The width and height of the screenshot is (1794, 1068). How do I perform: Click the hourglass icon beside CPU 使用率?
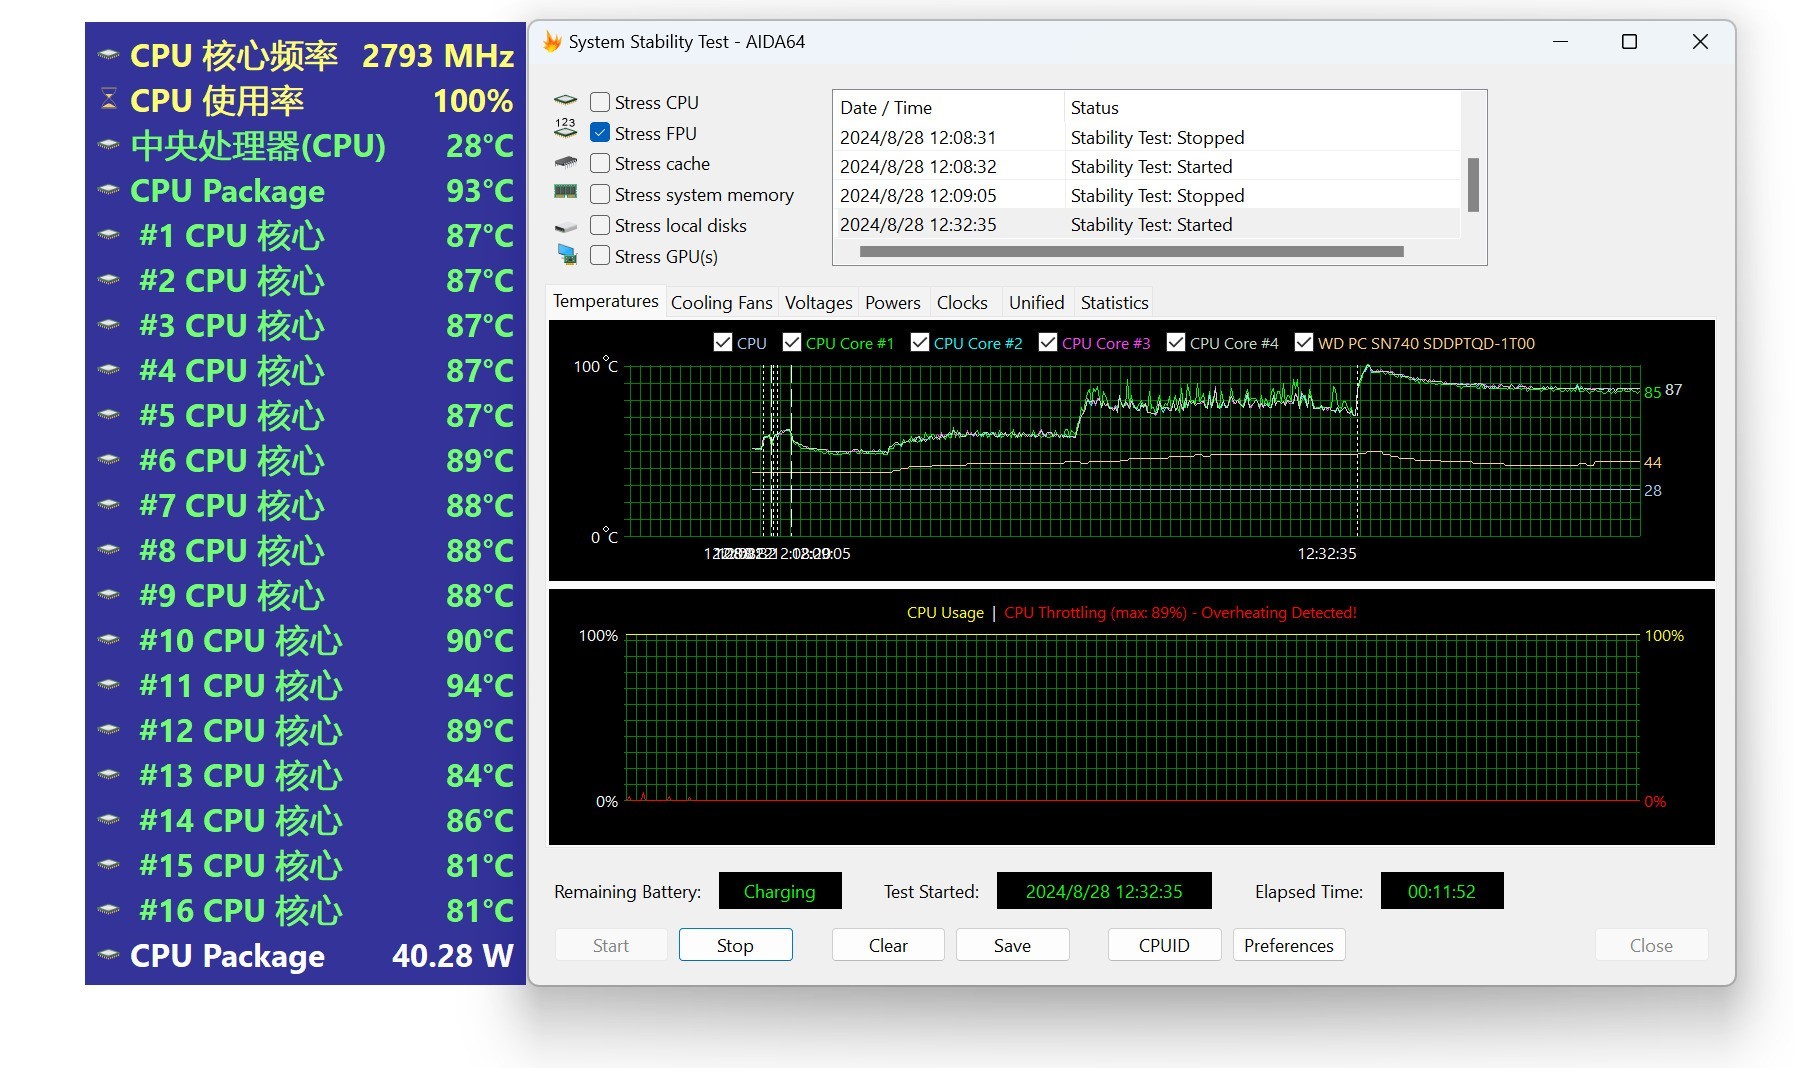pos(109,99)
